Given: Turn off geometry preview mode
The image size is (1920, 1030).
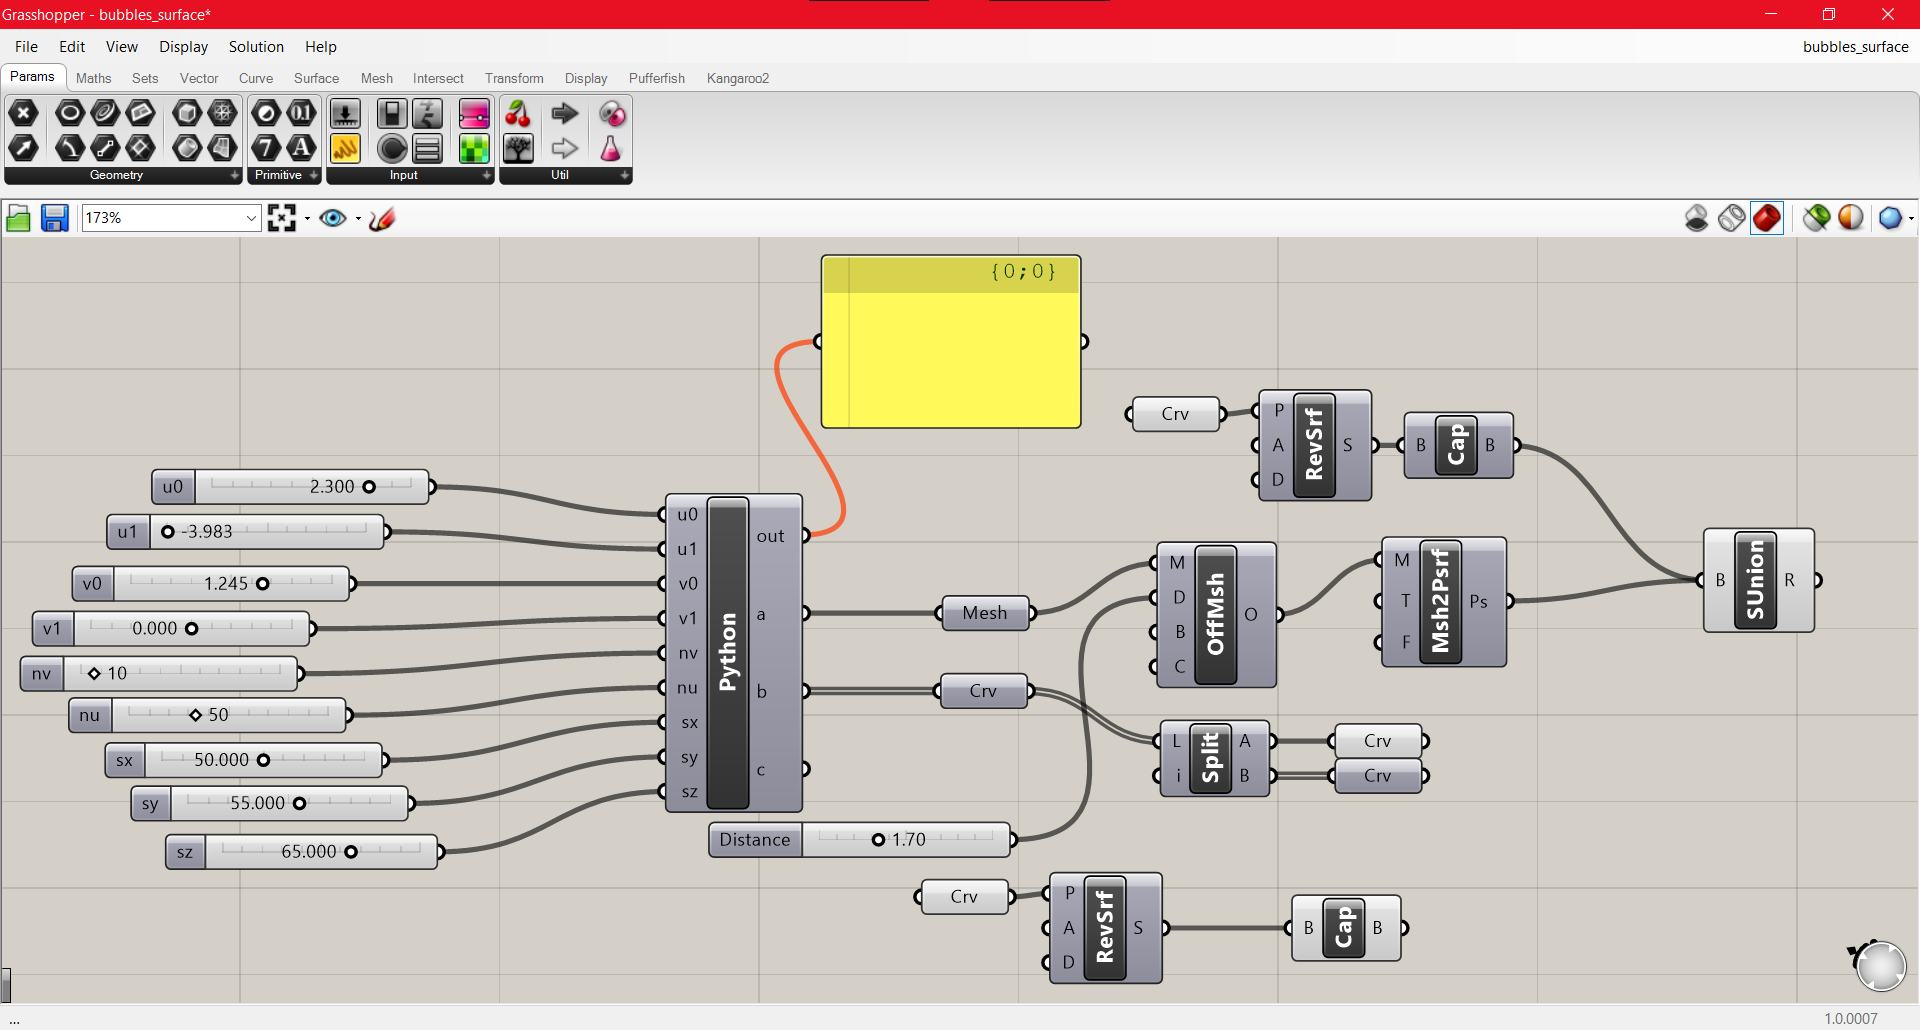Looking at the screenshot, I should pos(1697,218).
